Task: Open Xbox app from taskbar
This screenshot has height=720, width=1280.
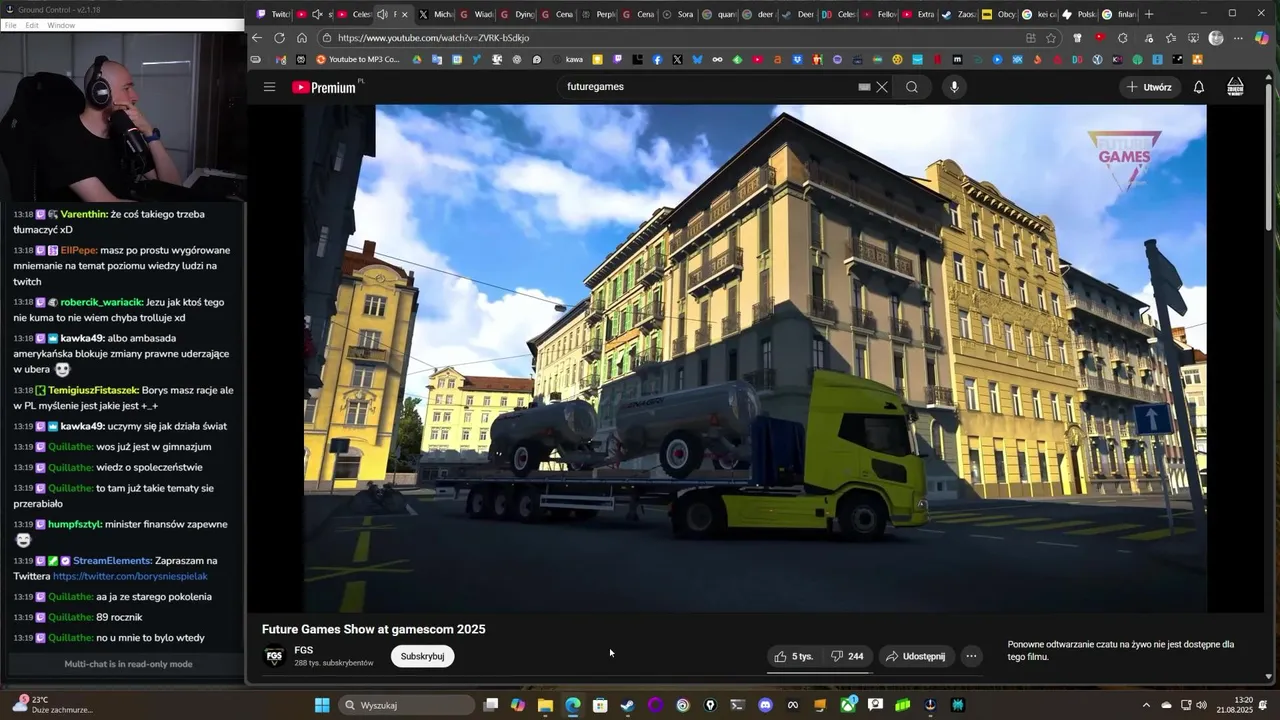Action: [848, 705]
